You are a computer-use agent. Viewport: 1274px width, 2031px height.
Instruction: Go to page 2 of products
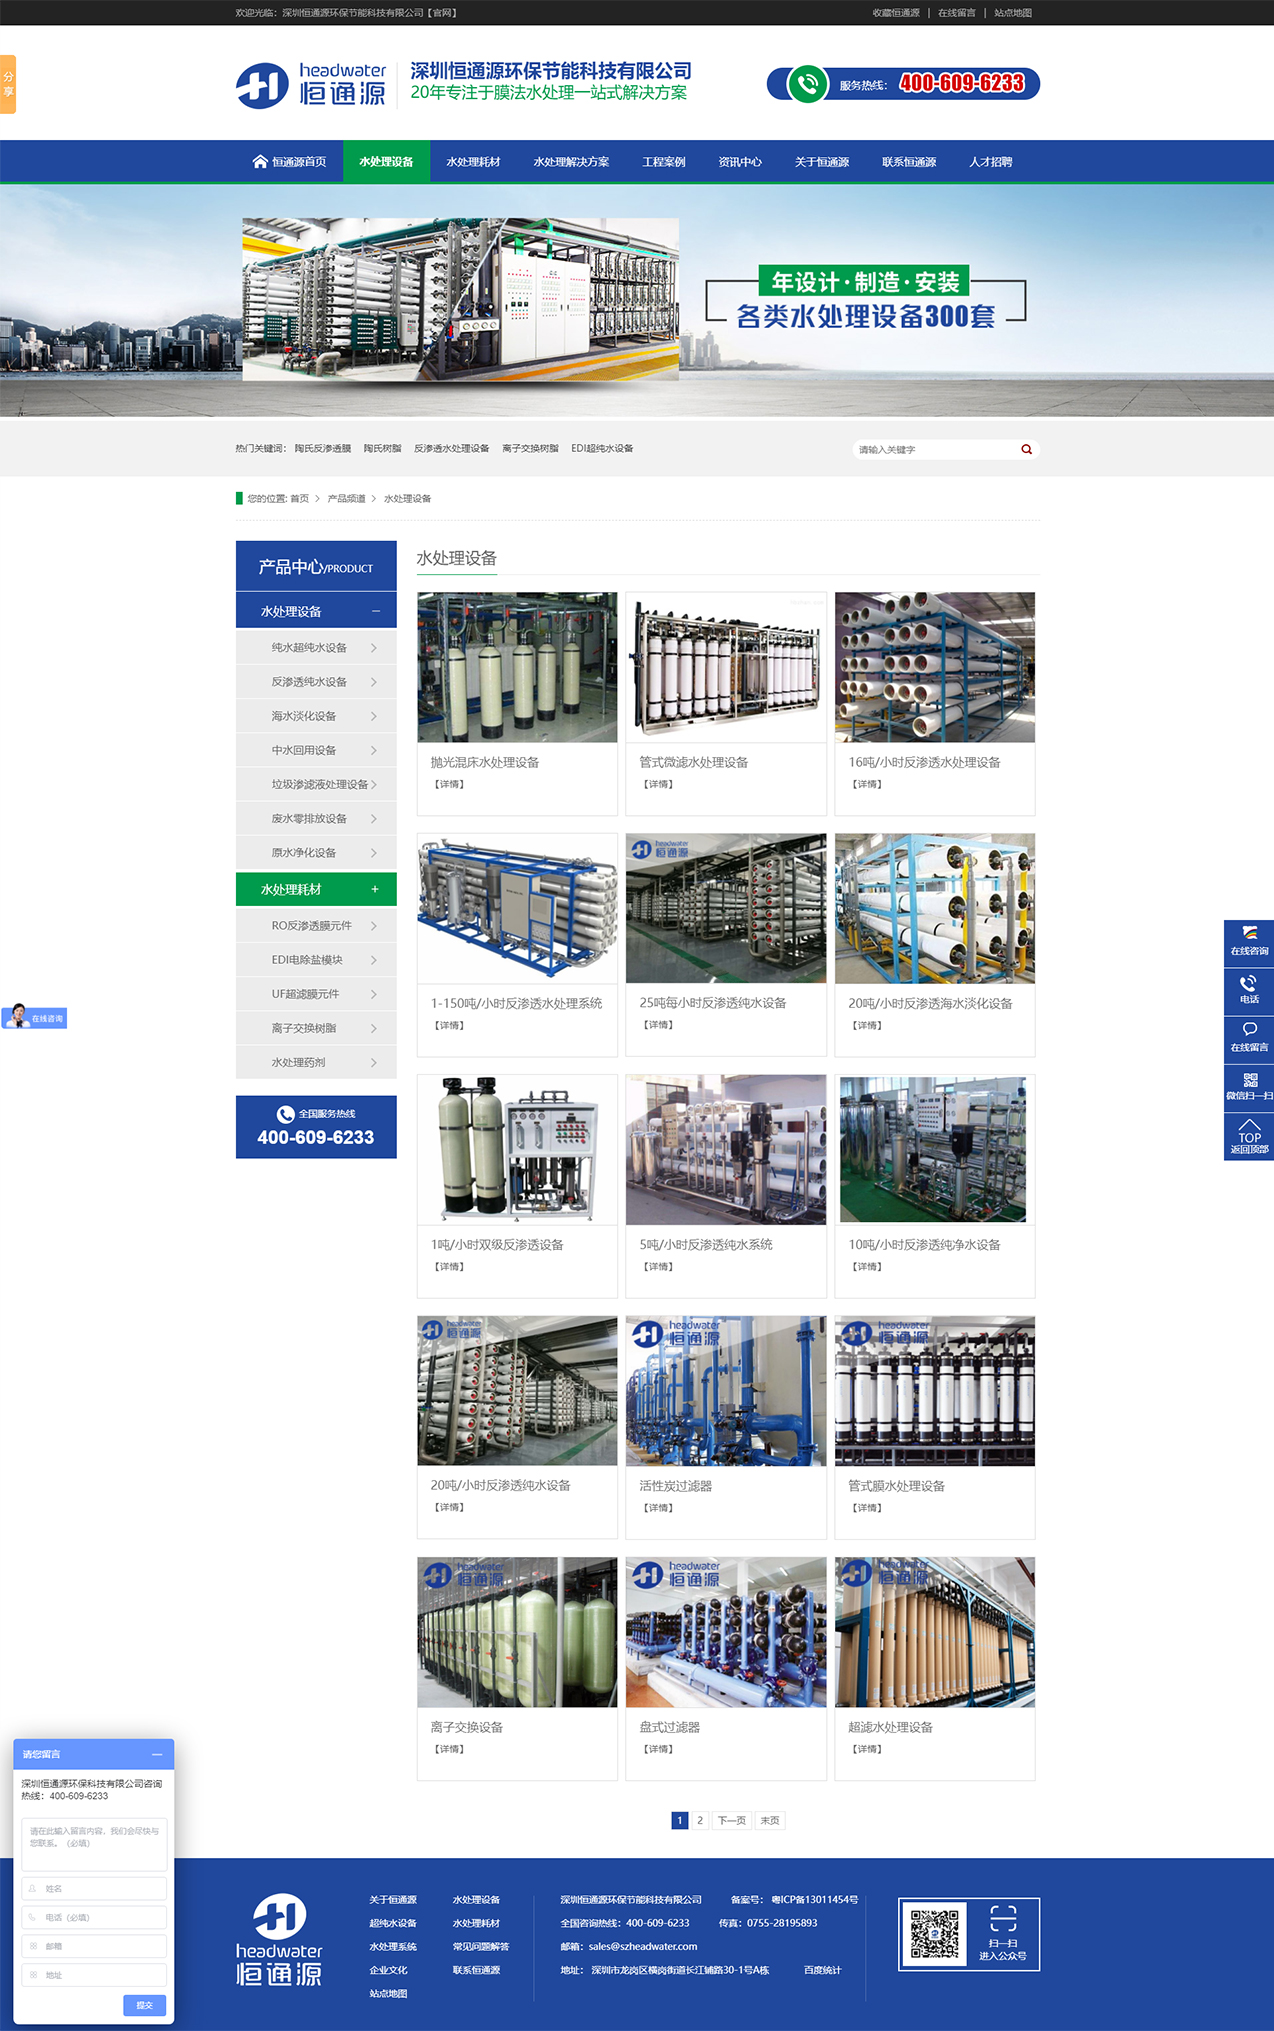tap(700, 1820)
